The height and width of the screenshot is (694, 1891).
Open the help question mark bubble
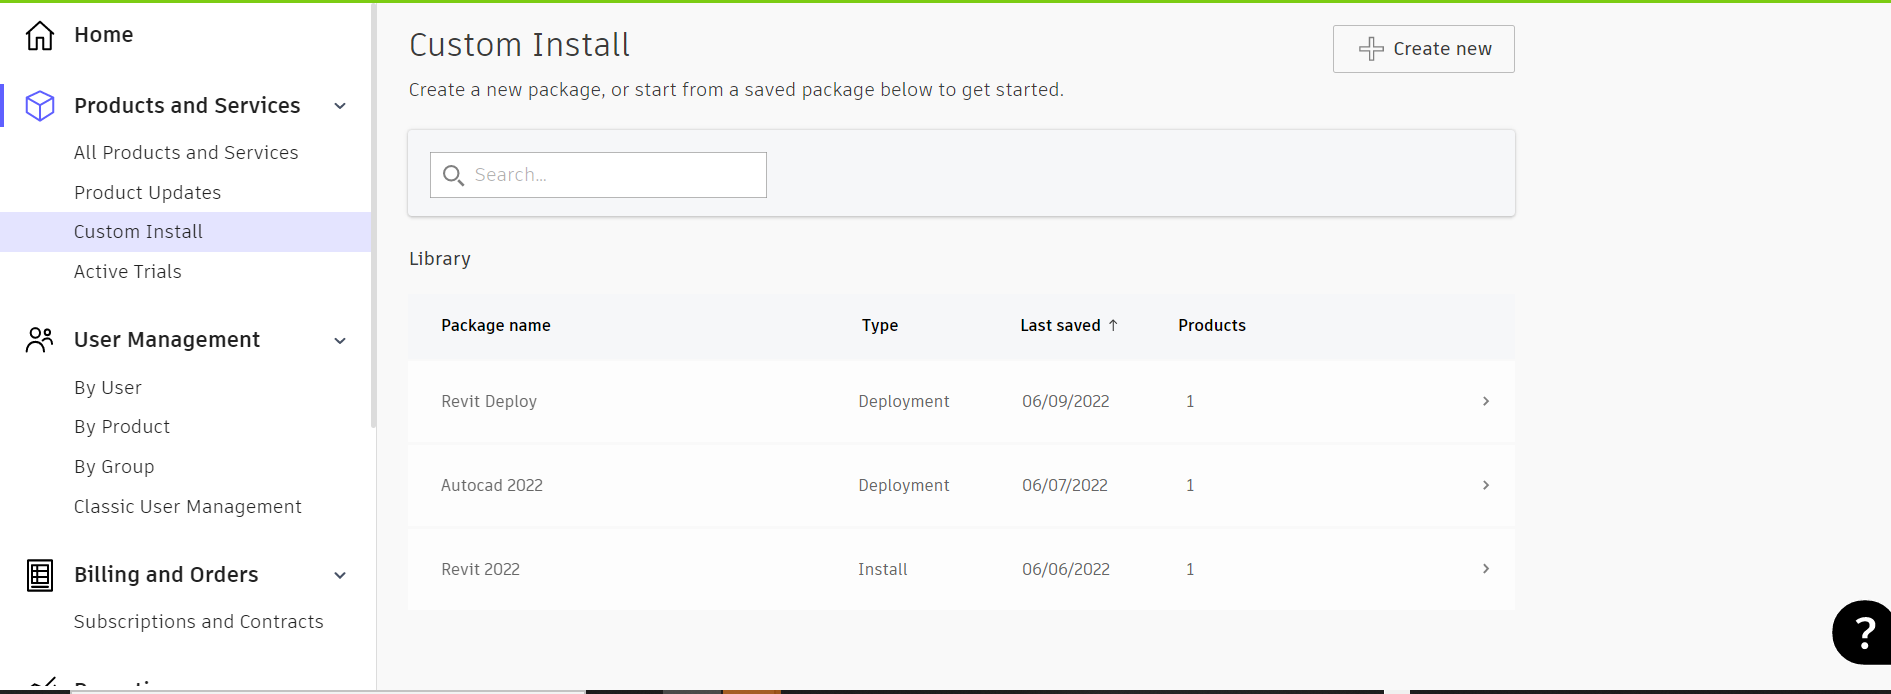(1863, 632)
